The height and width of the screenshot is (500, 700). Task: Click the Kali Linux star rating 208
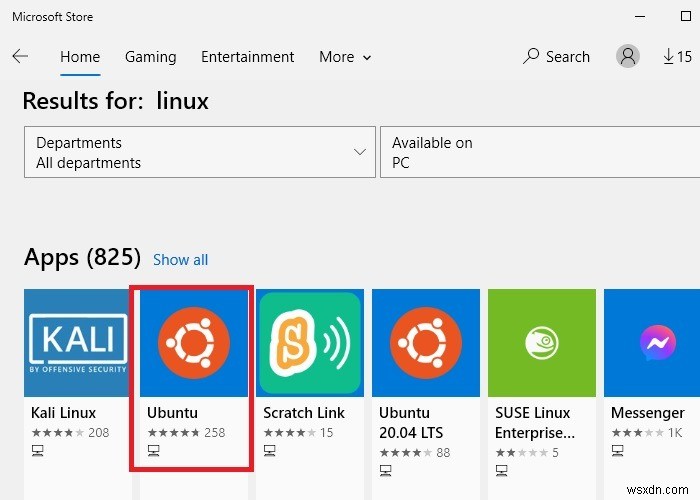coord(70,433)
